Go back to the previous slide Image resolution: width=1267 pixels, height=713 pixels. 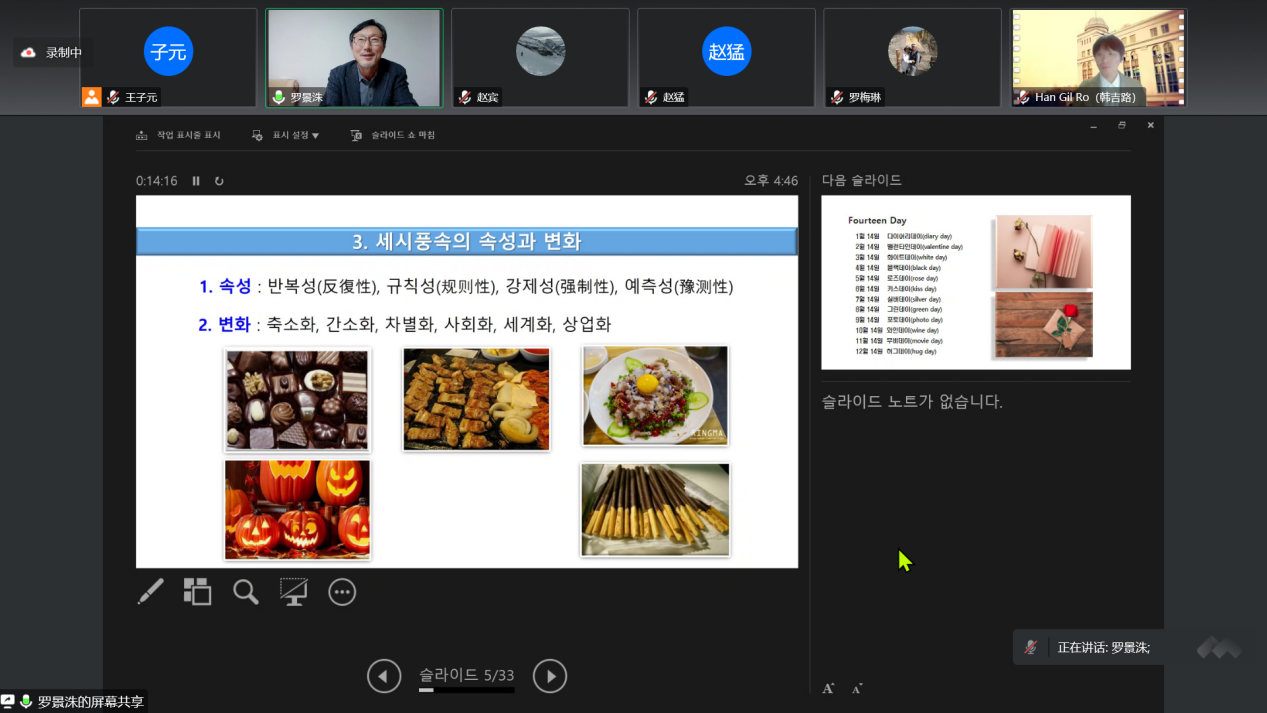point(384,676)
